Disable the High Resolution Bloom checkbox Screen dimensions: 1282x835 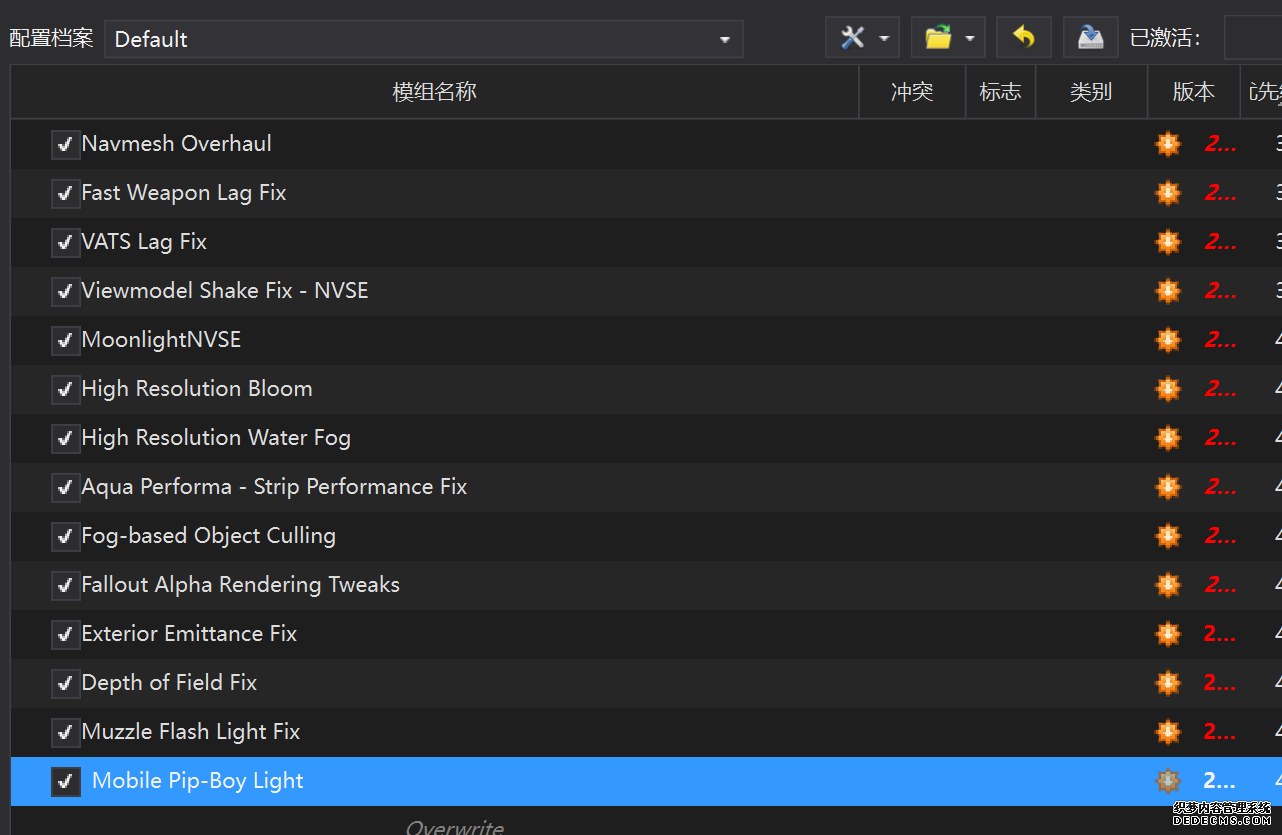point(66,390)
